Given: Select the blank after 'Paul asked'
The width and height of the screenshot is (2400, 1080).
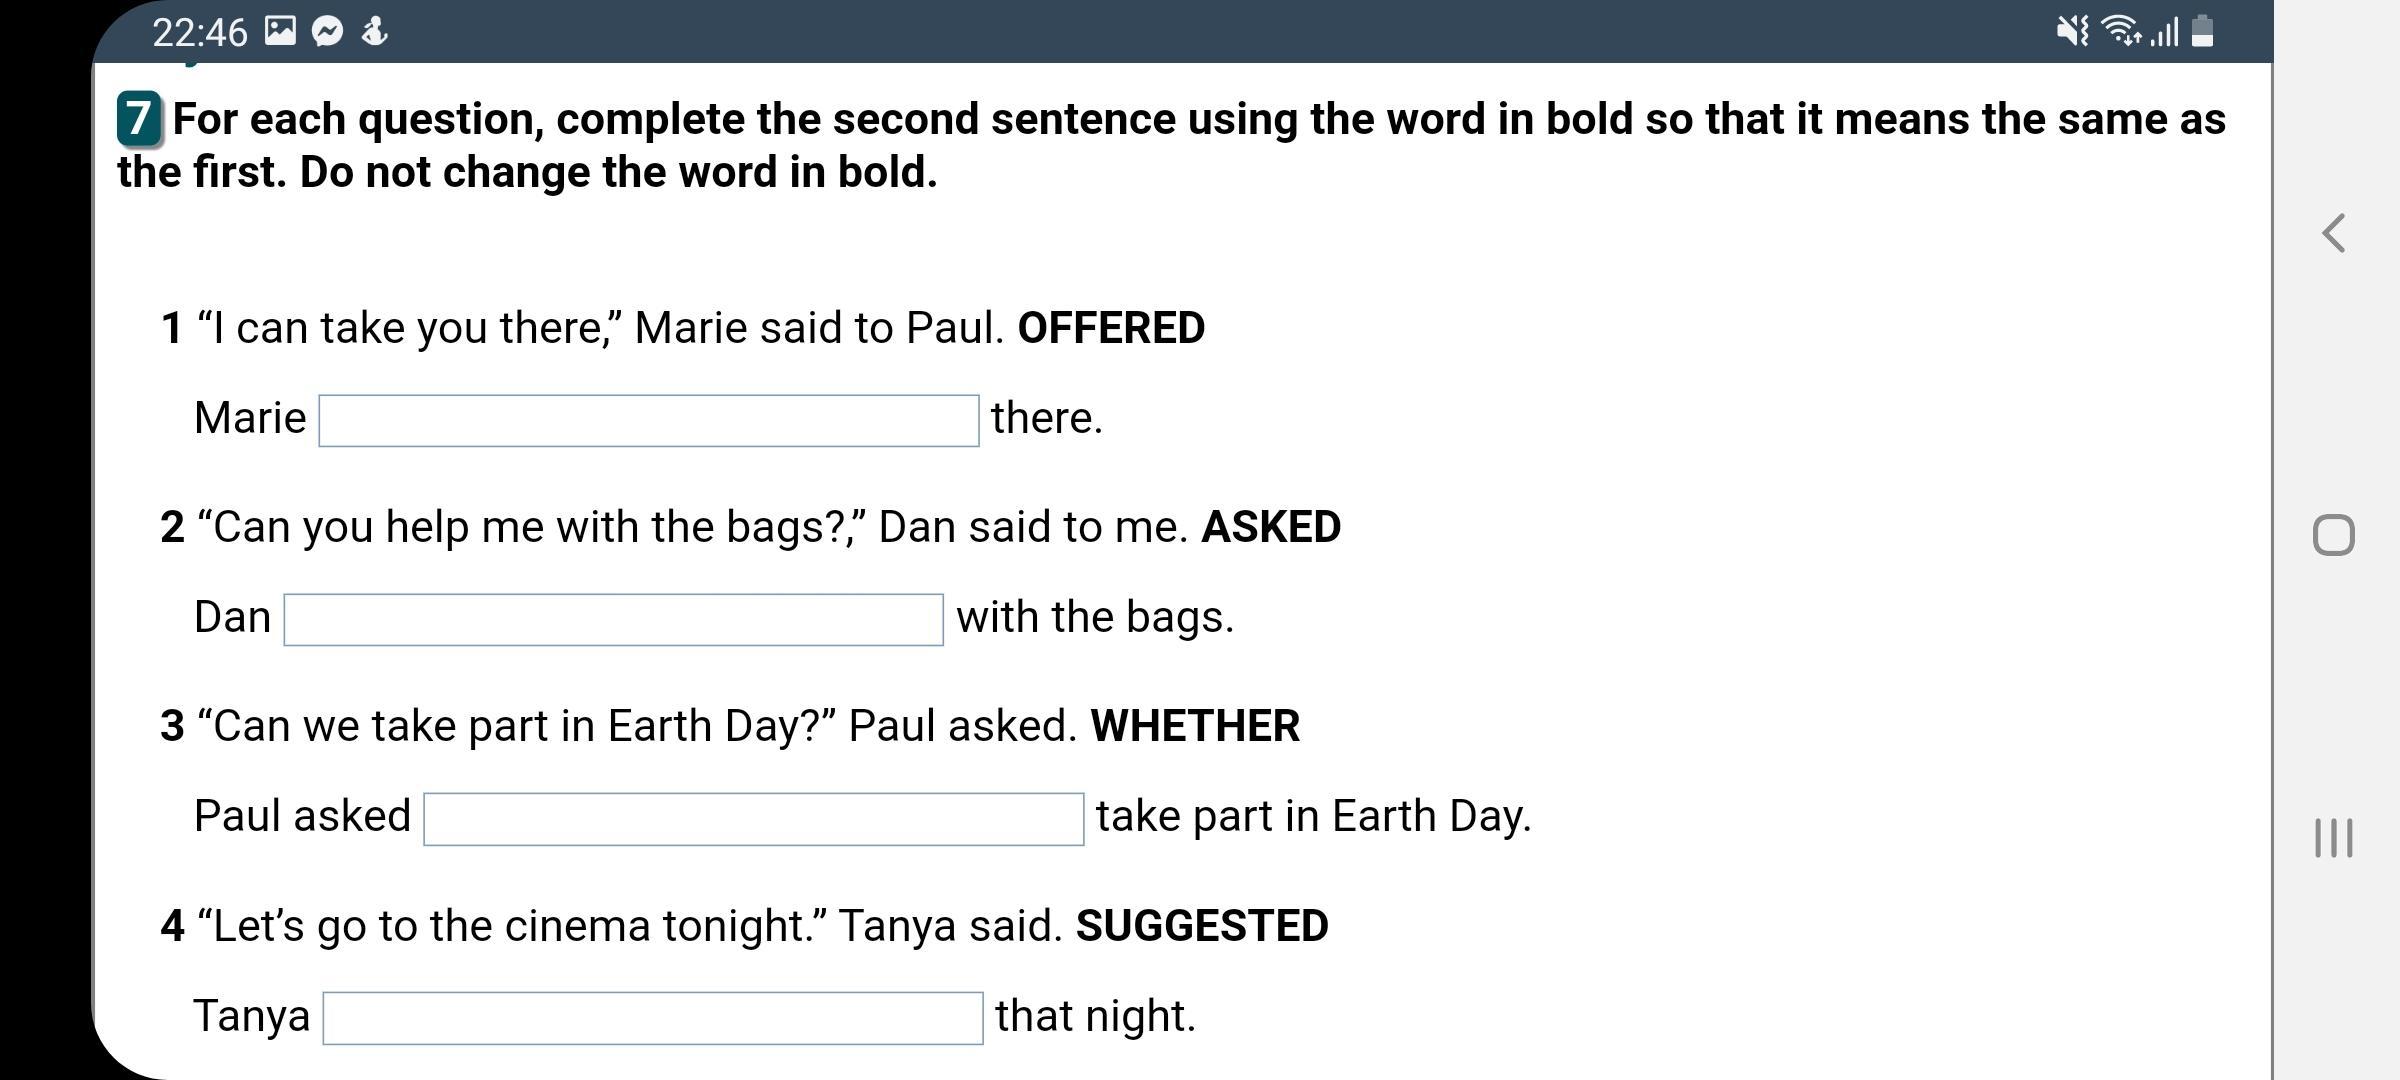Looking at the screenshot, I should click(x=753, y=818).
